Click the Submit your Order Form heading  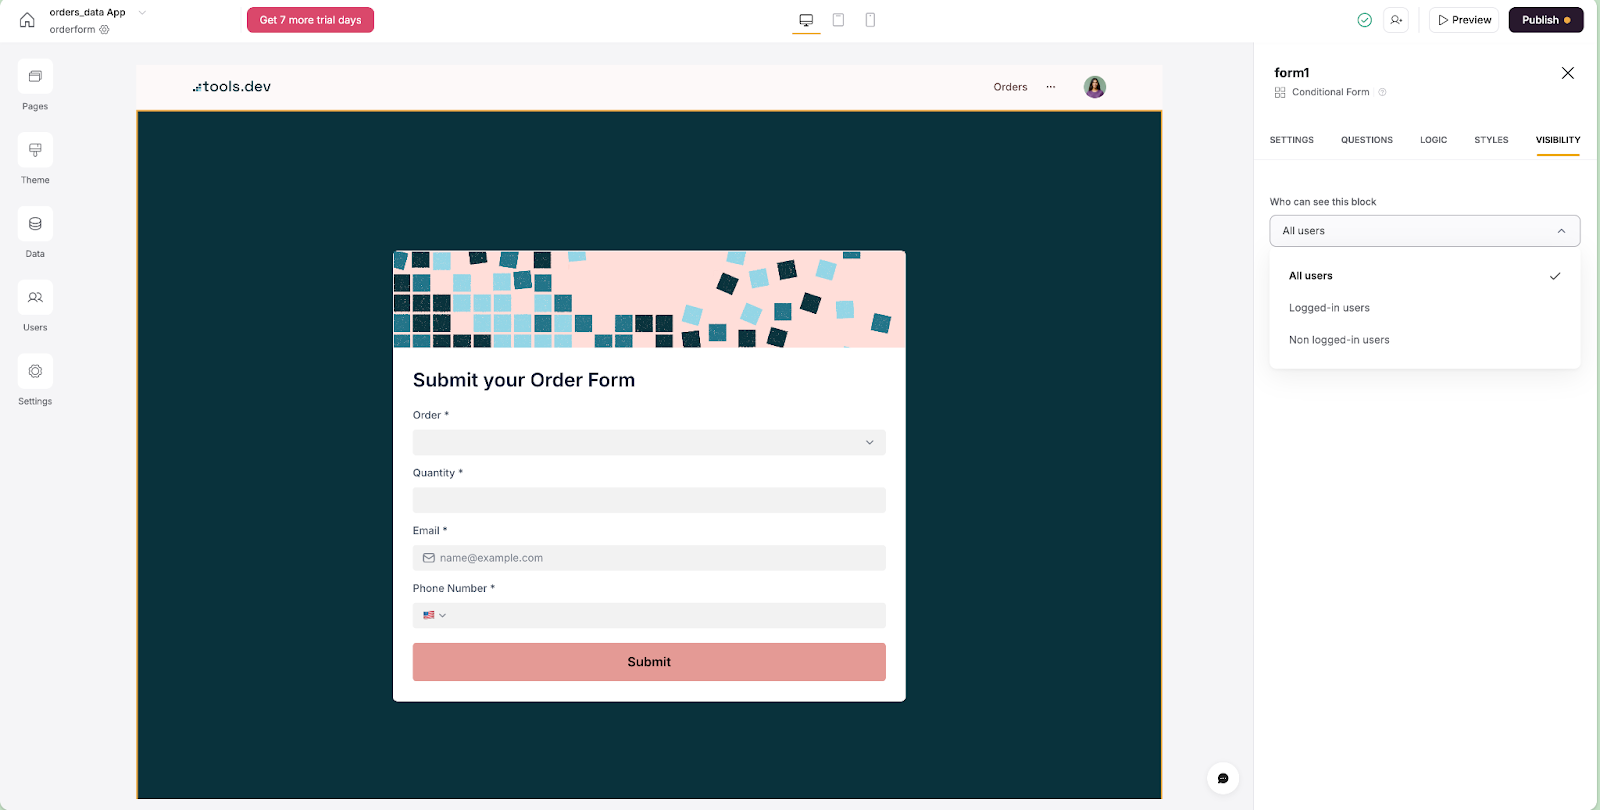tap(524, 380)
